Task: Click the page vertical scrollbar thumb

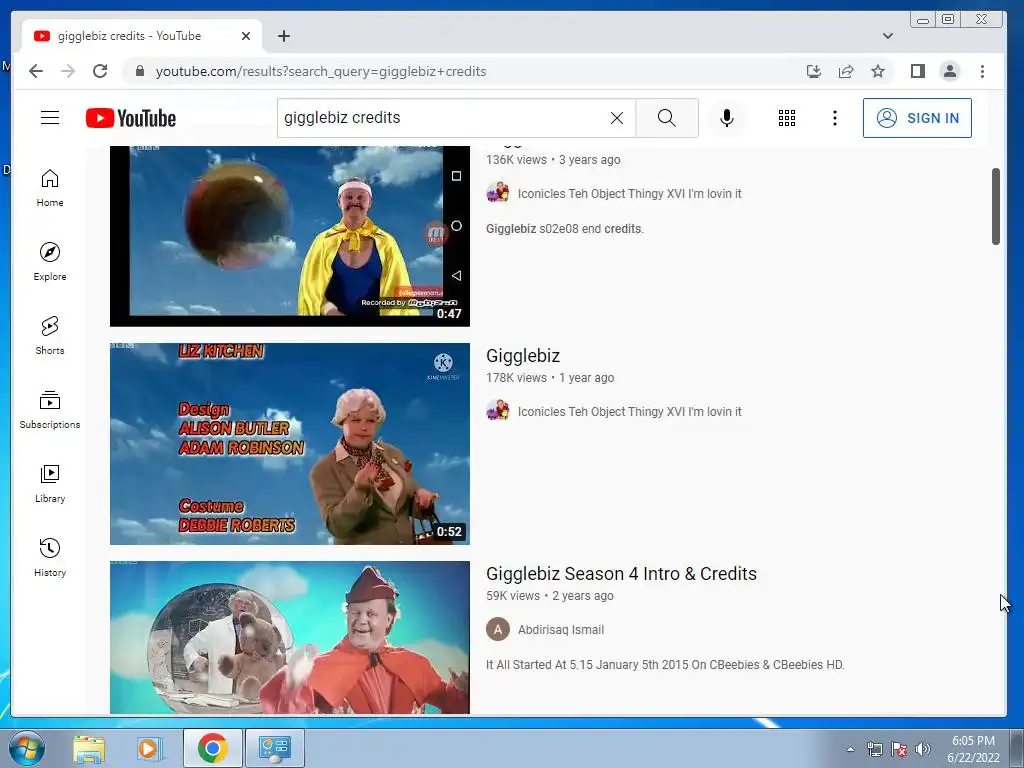Action: point(995,206)
